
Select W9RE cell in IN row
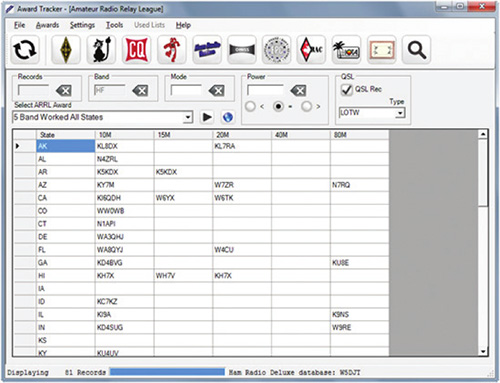point(360,327)
